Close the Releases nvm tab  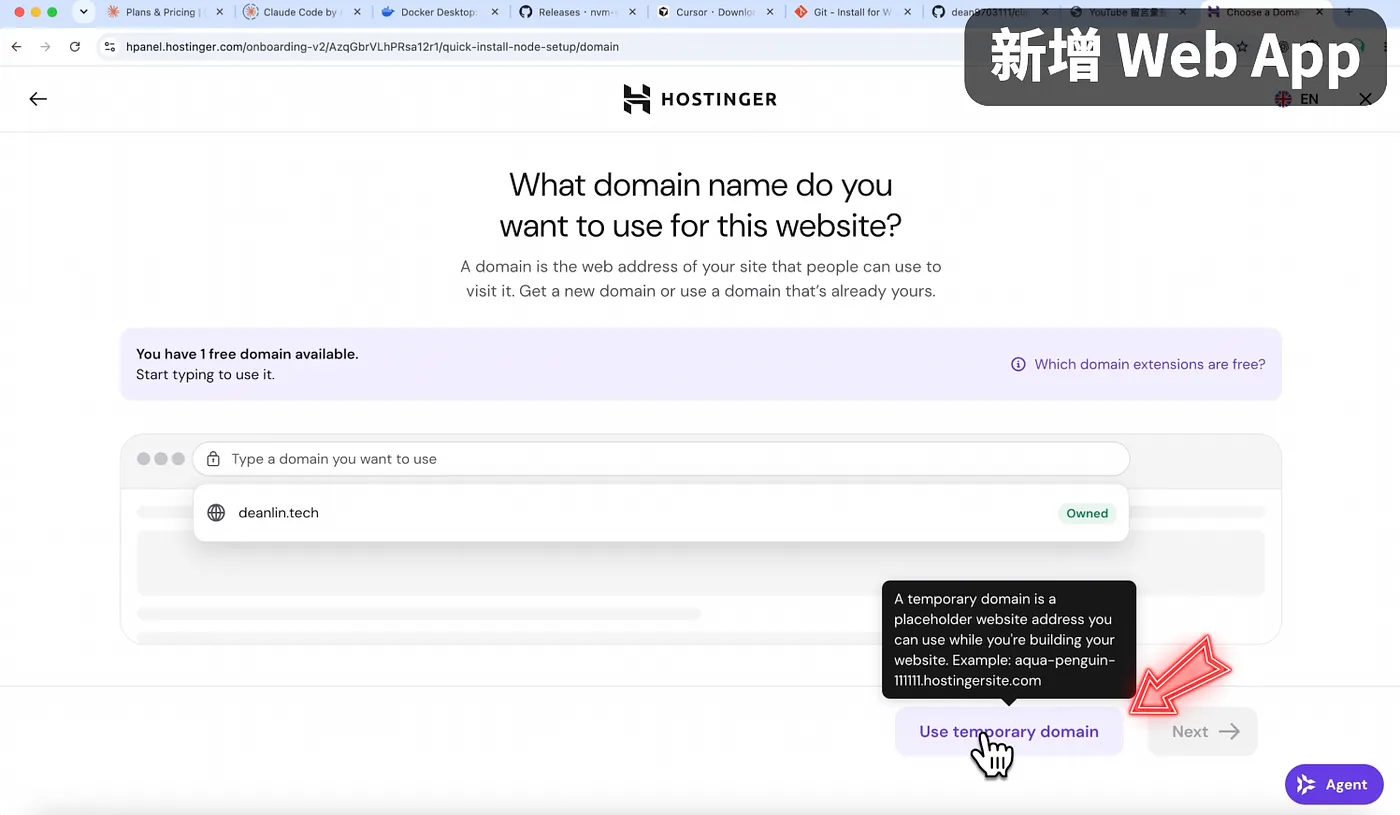pyautogui.click(x=633, y=12)
